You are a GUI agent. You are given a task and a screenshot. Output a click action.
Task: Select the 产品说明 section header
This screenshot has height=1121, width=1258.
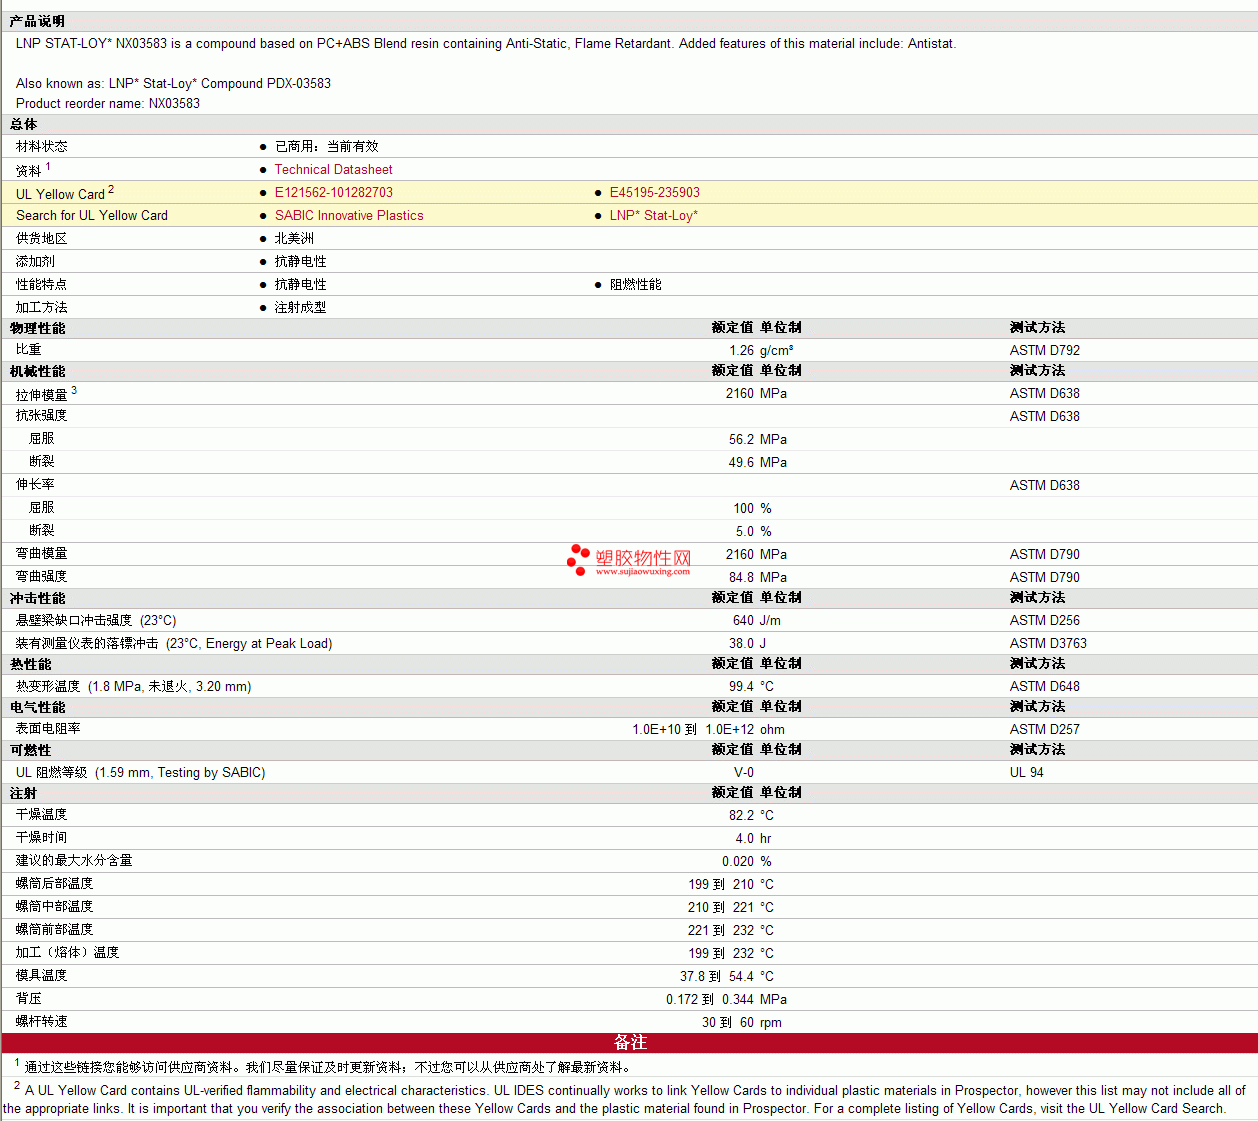click(x=37, y=21)
